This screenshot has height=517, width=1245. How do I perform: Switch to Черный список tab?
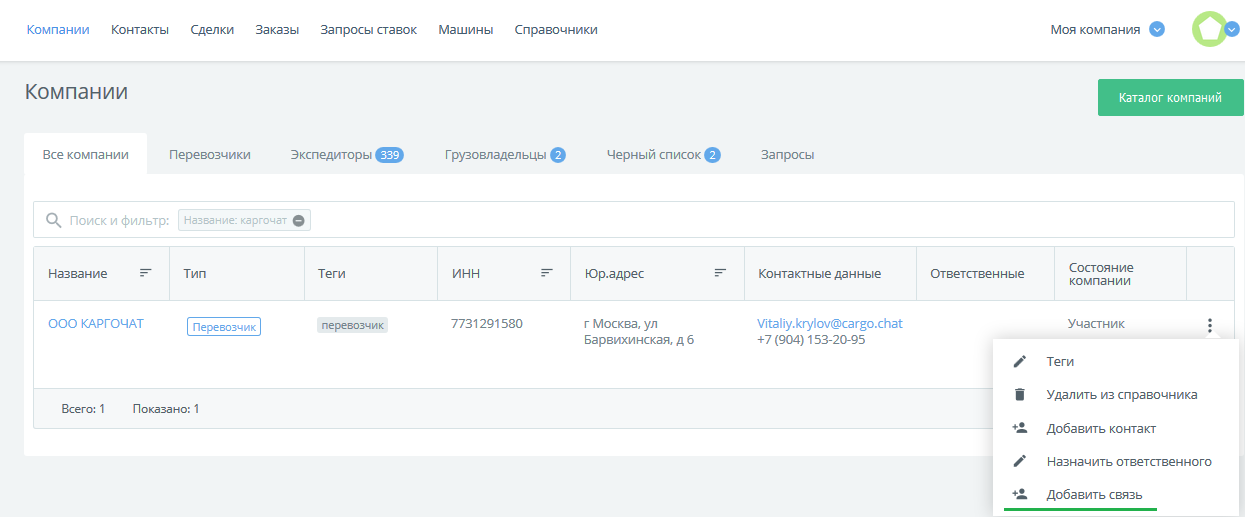663,154
